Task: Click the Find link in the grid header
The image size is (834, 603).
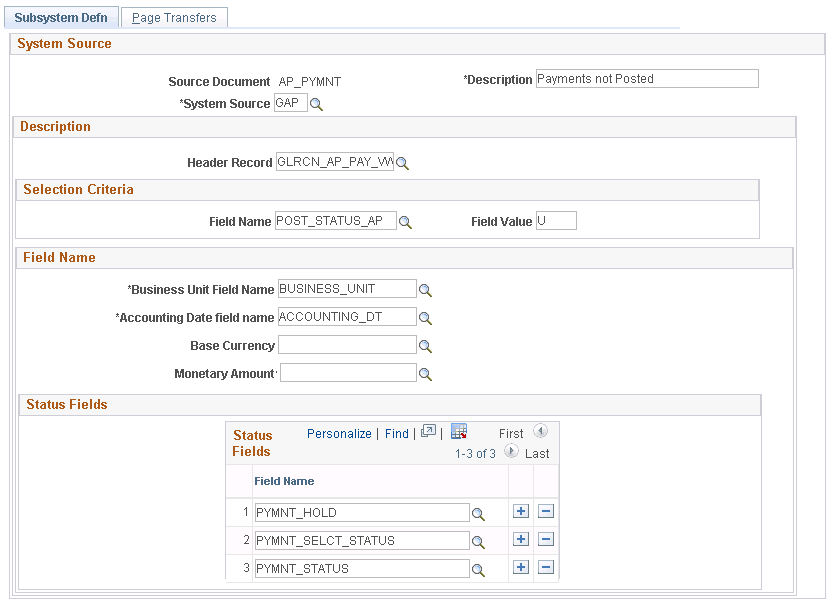Action: 396,433
